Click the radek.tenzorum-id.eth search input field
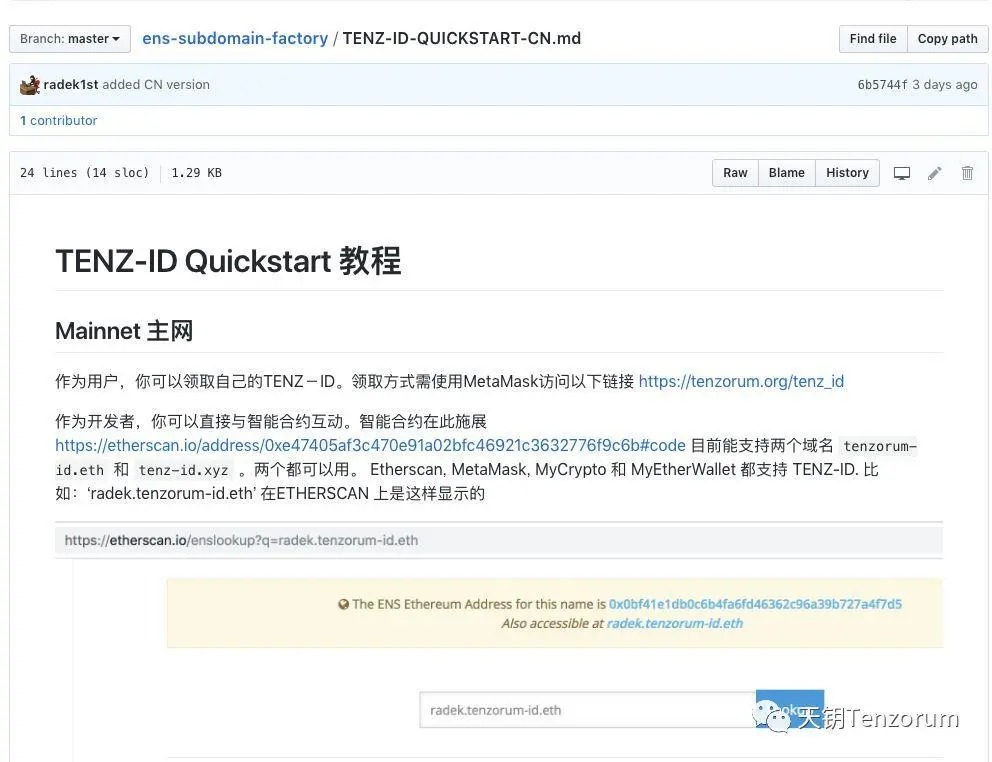 coord(587,710)
